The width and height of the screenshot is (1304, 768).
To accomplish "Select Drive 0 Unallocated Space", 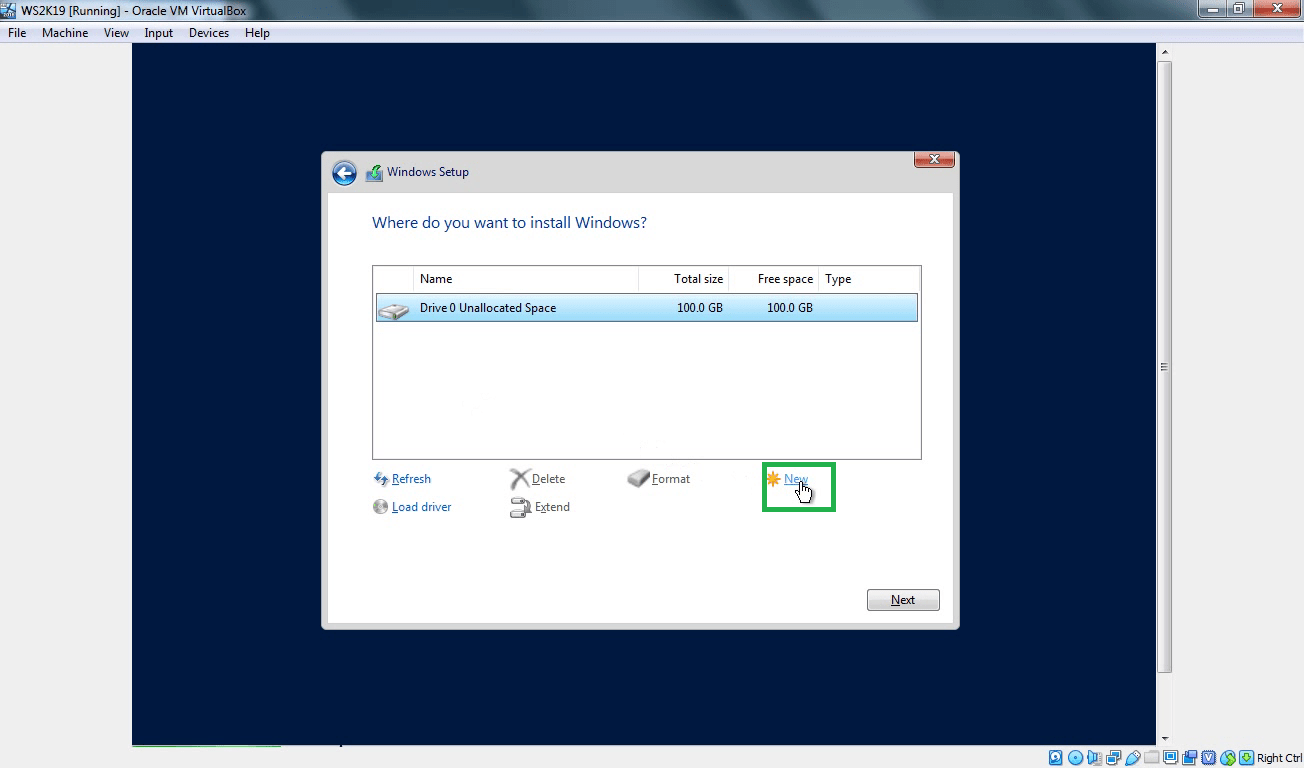I will point(647,308).
